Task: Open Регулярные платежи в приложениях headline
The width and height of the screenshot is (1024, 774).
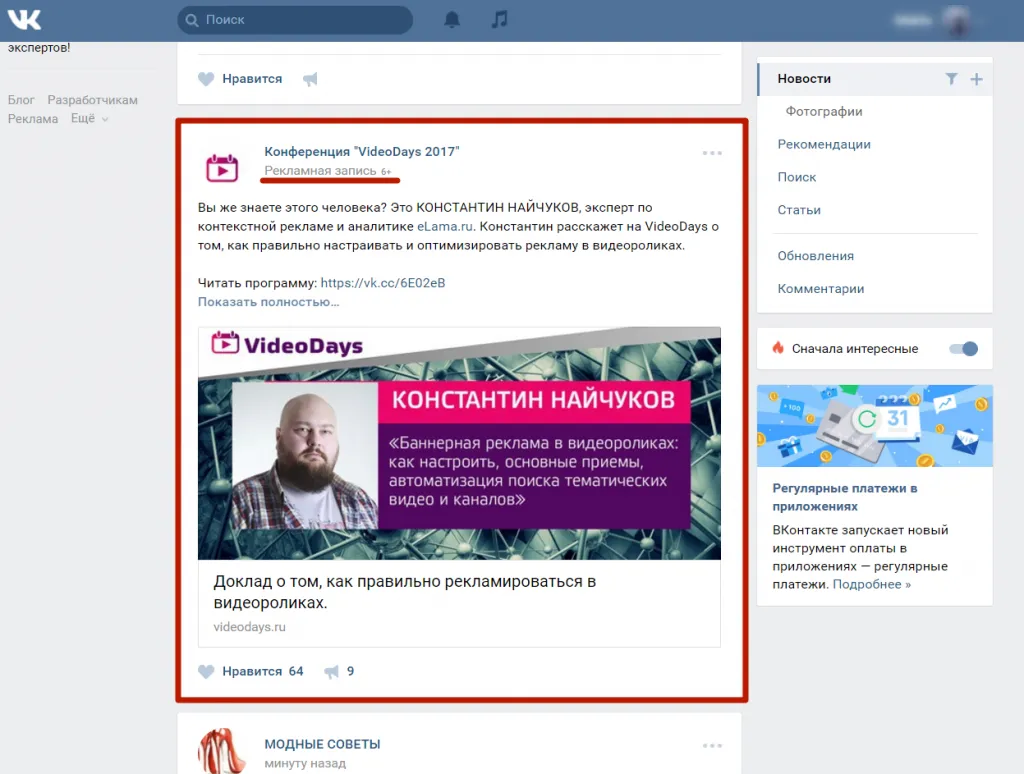Action: 844,497
